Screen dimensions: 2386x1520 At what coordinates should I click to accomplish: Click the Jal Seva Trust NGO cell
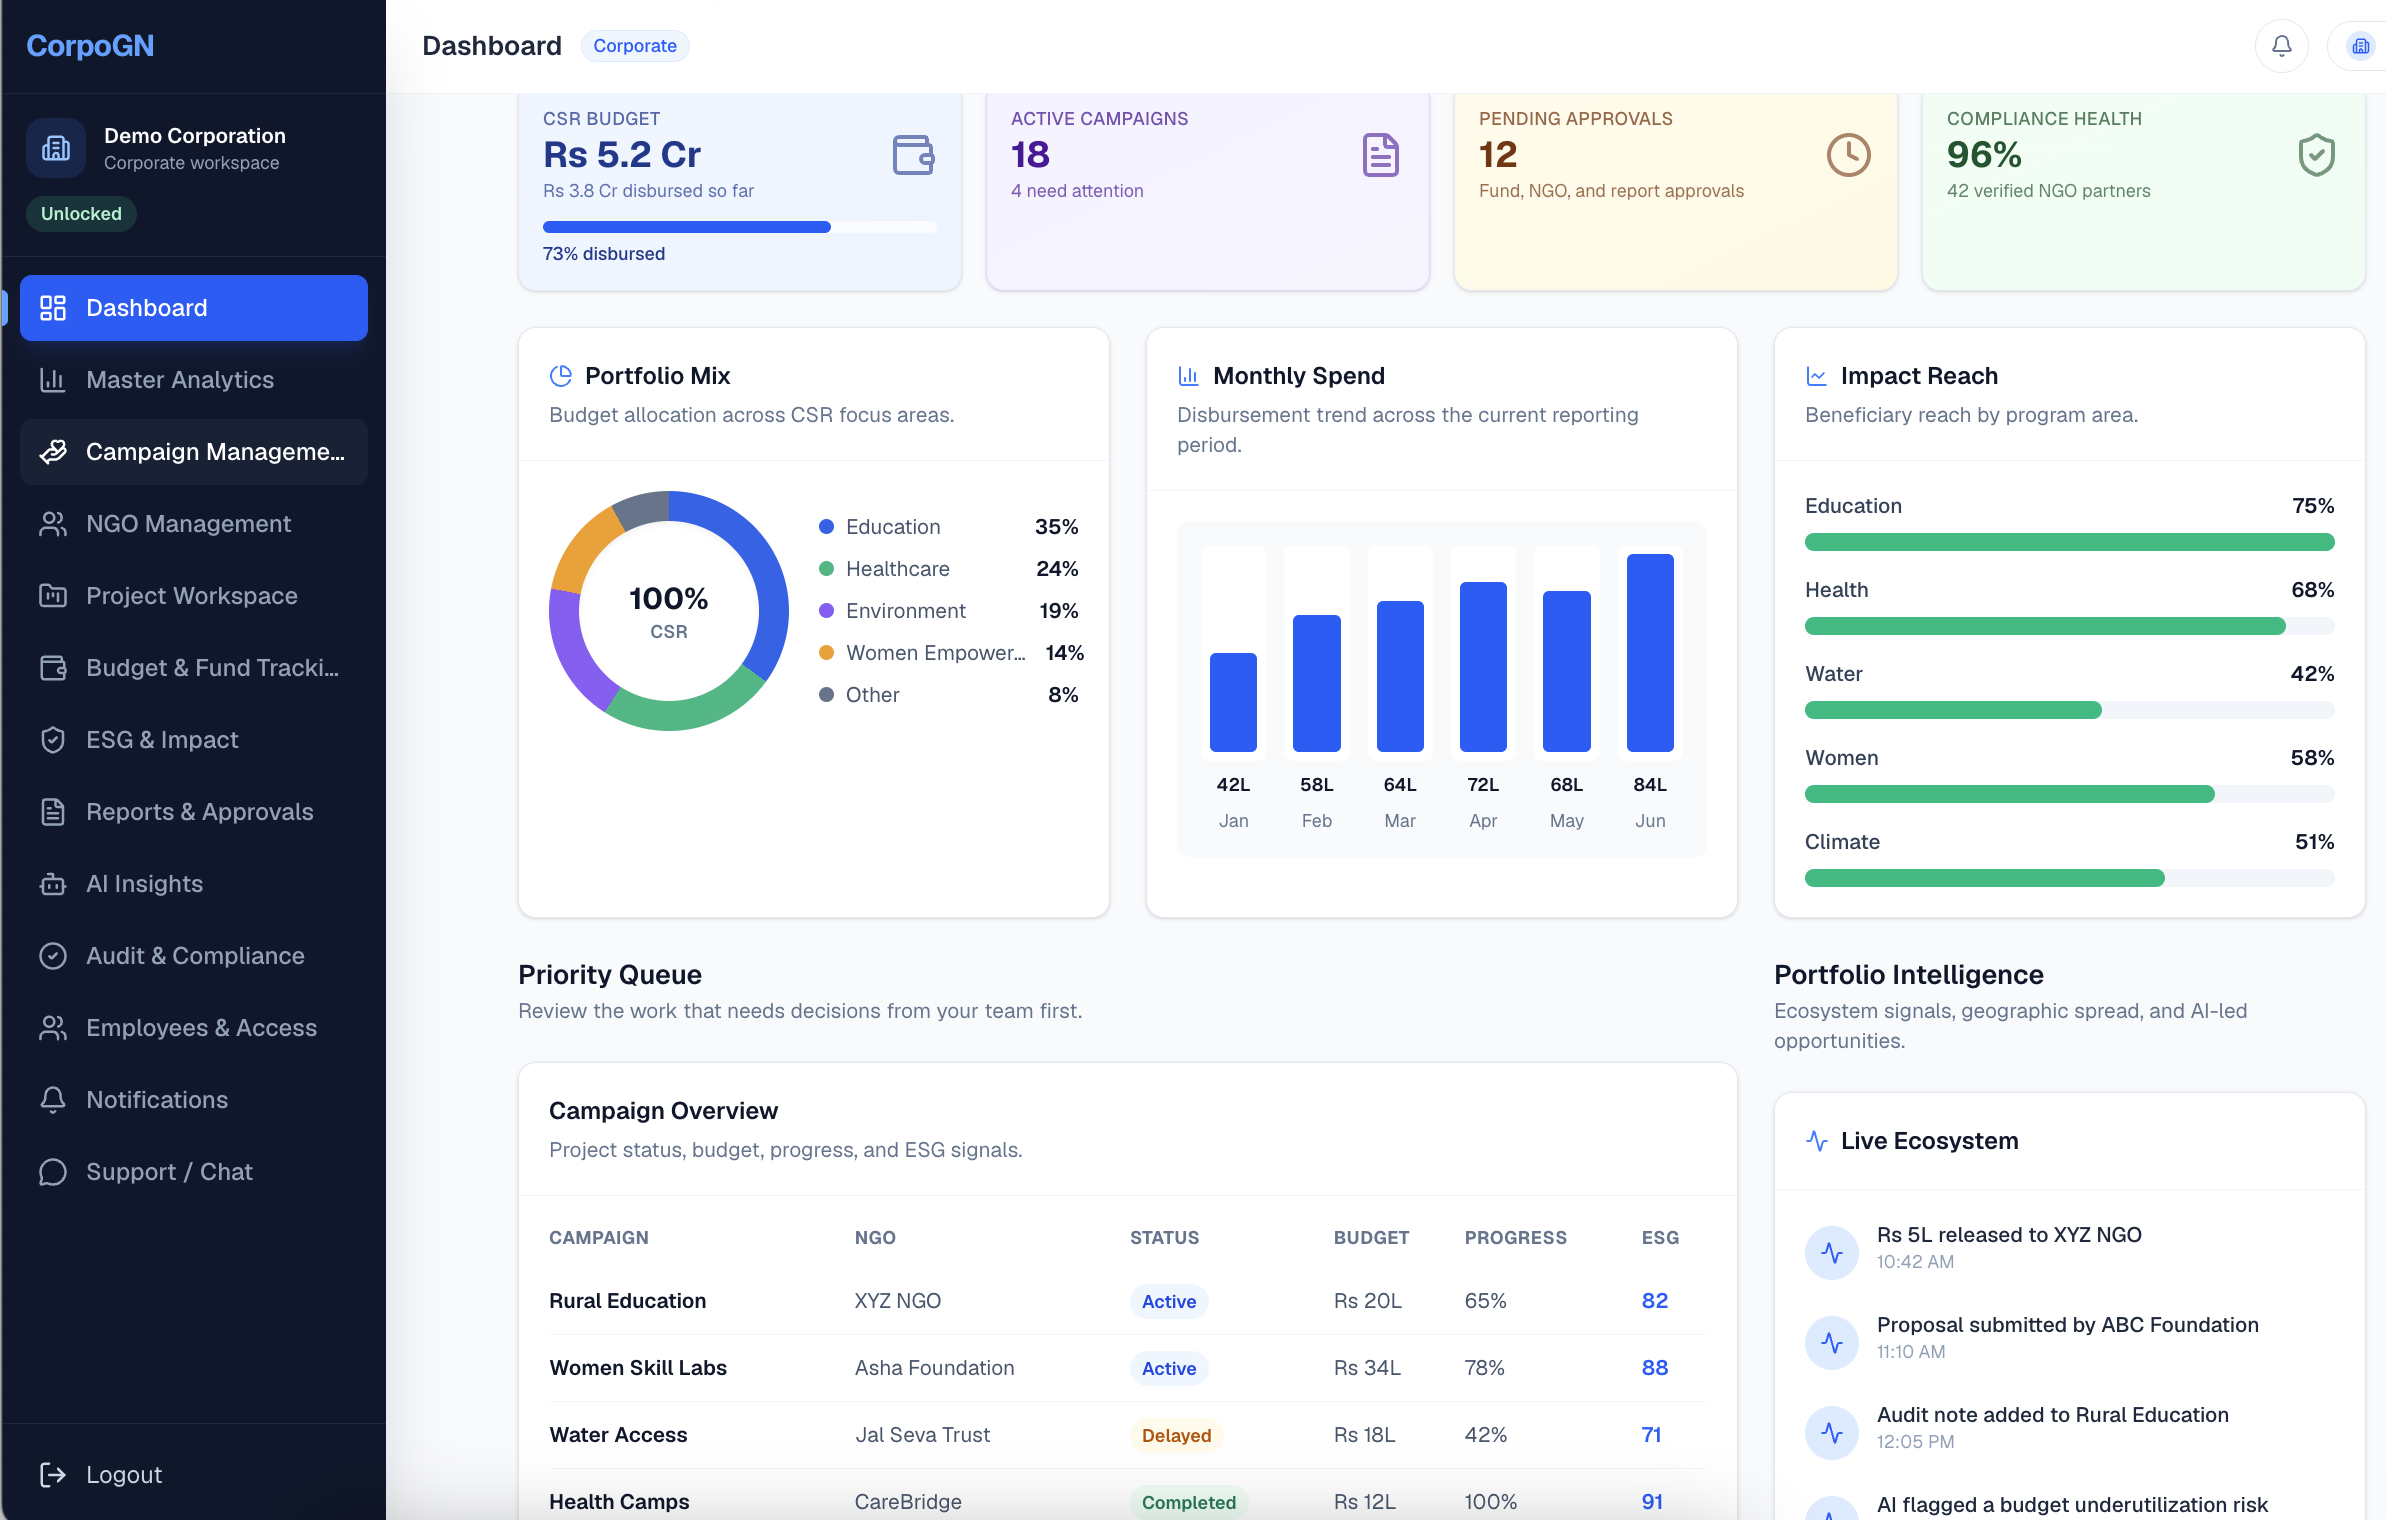click(x=922, y=1435)
